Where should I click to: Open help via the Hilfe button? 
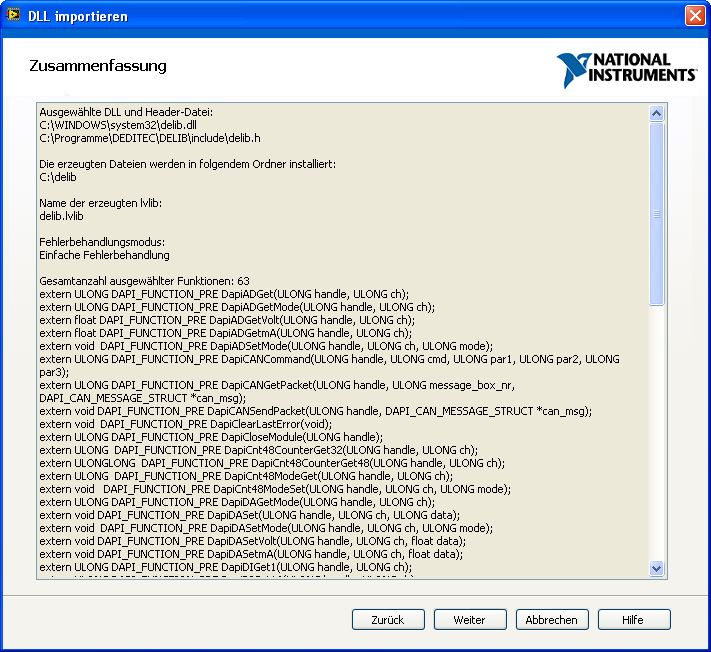click(633, 620)
